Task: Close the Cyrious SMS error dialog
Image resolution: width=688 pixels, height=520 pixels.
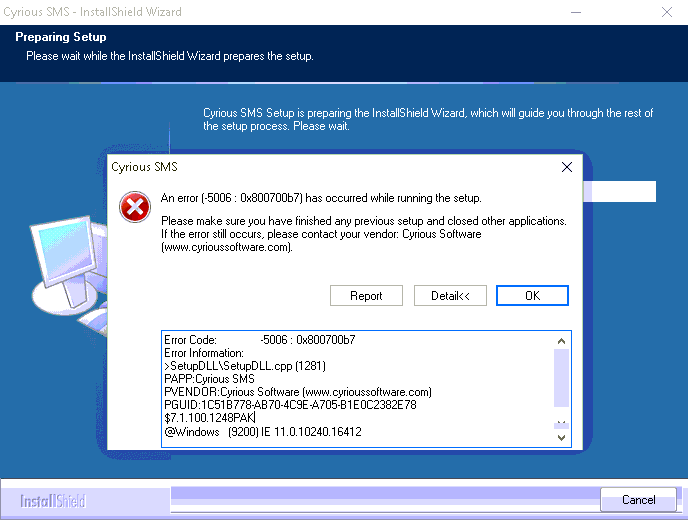Action: point(566,167)
